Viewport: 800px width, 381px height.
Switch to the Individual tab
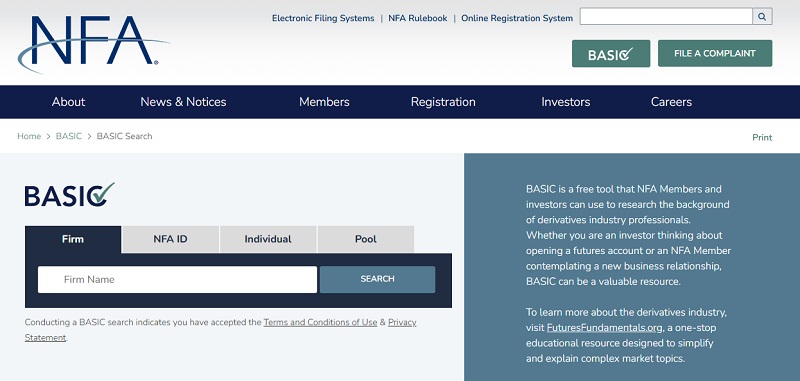tap(268, 239)
